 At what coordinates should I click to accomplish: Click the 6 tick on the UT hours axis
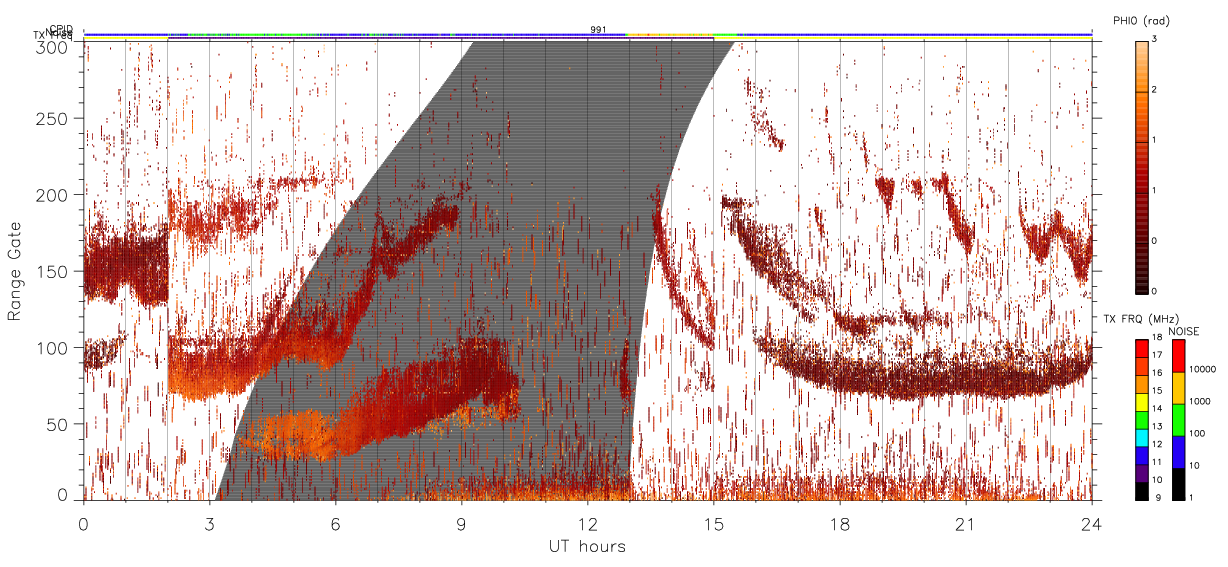[x=336, y=523]
